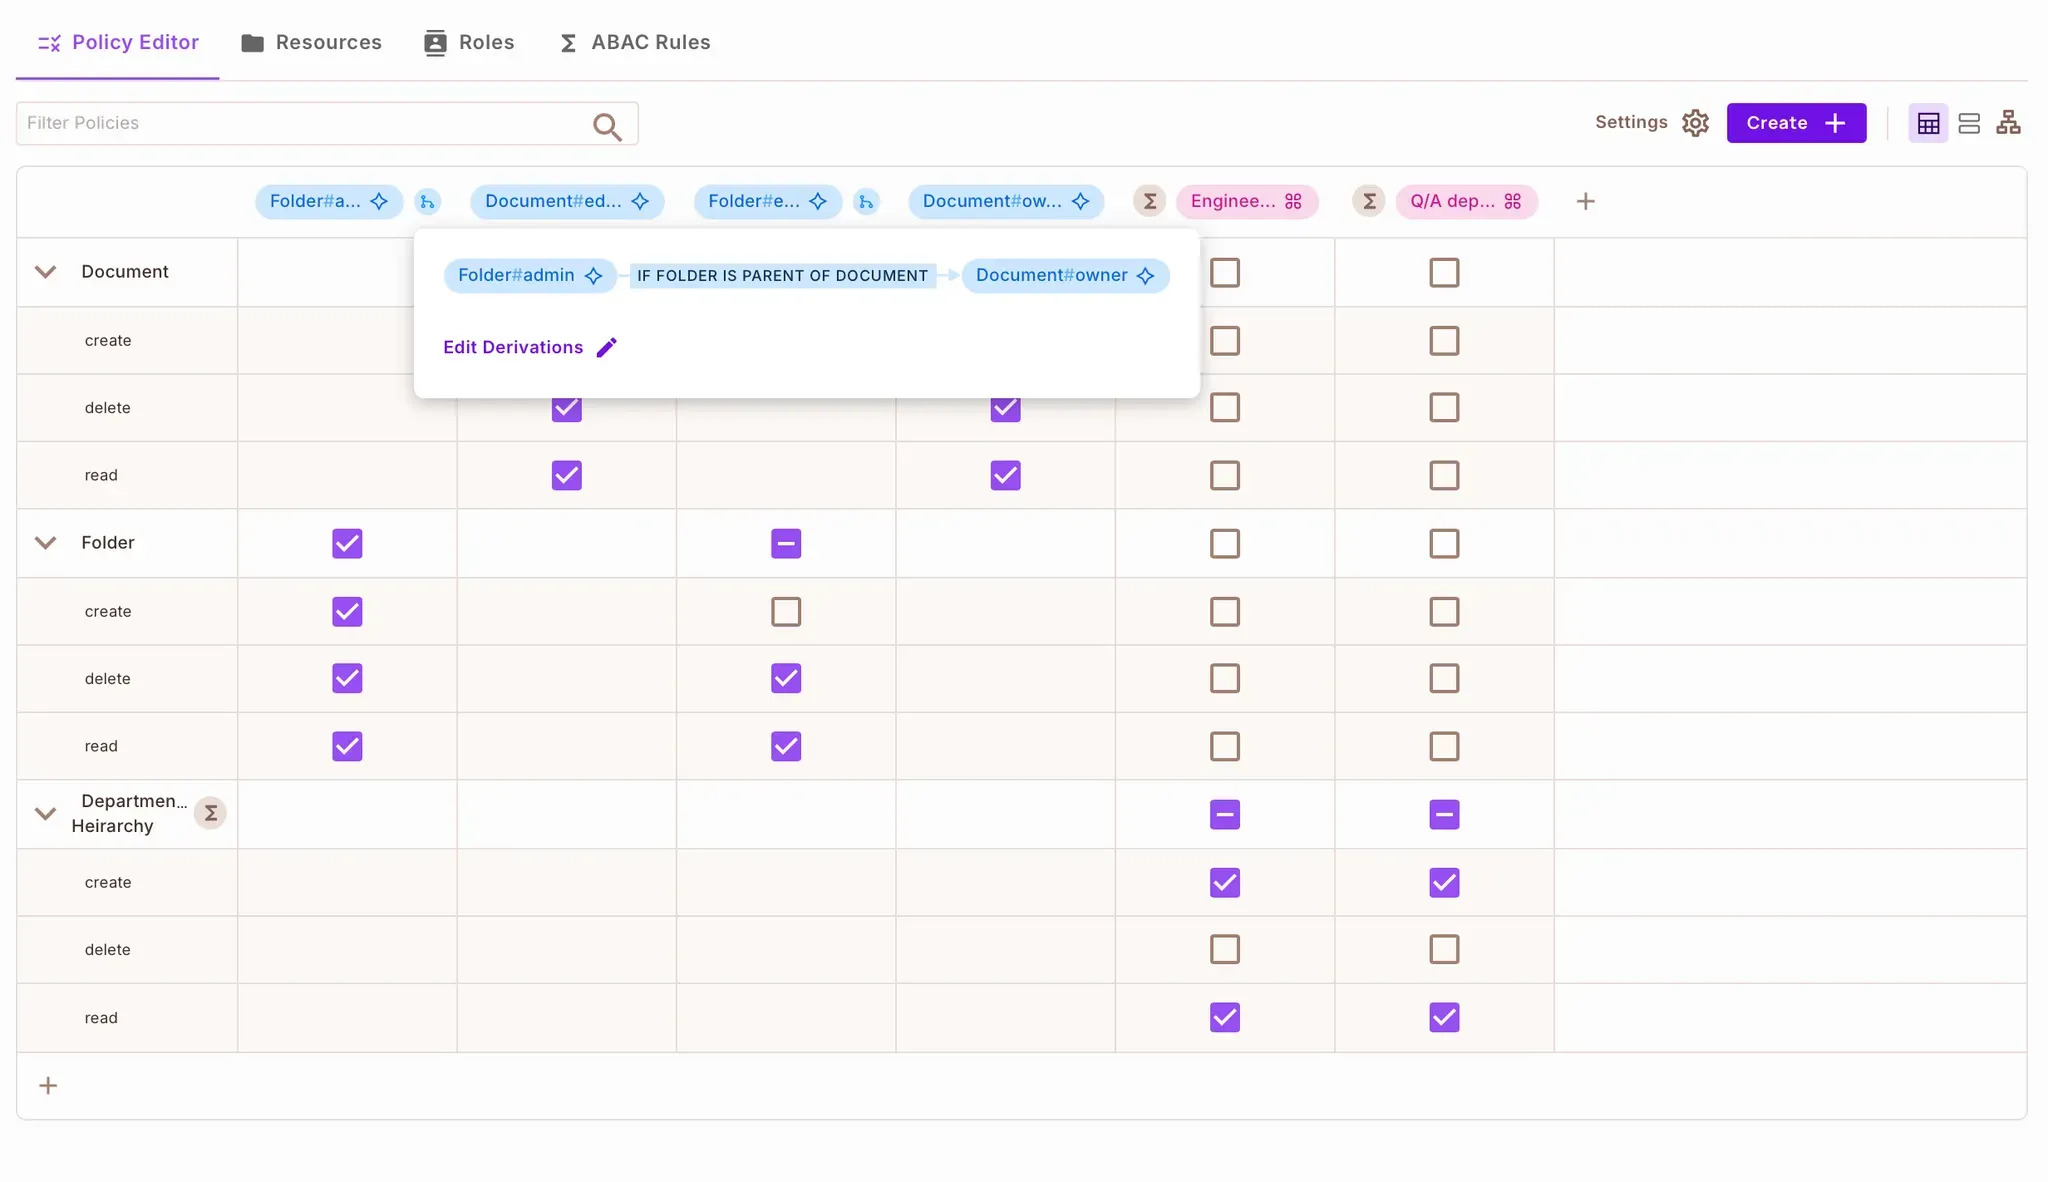Image resolution: width=2048 pixels, height=1182 pixels.
Task: Click the Create button
Action: [x=1795, y=123]
